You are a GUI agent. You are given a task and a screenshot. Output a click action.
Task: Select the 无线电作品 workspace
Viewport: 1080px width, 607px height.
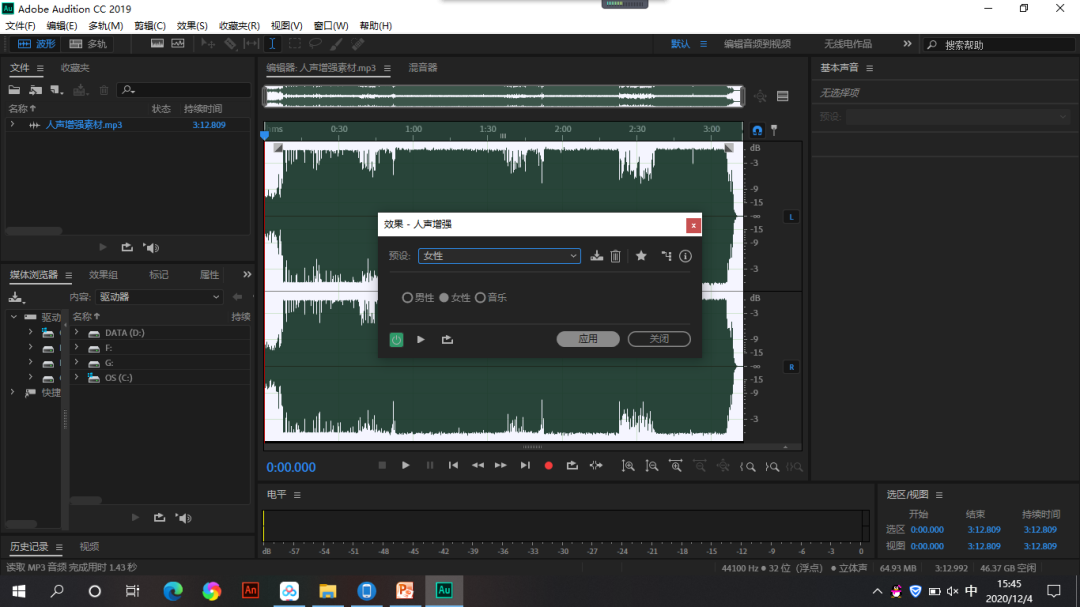[x=848, y=43]
